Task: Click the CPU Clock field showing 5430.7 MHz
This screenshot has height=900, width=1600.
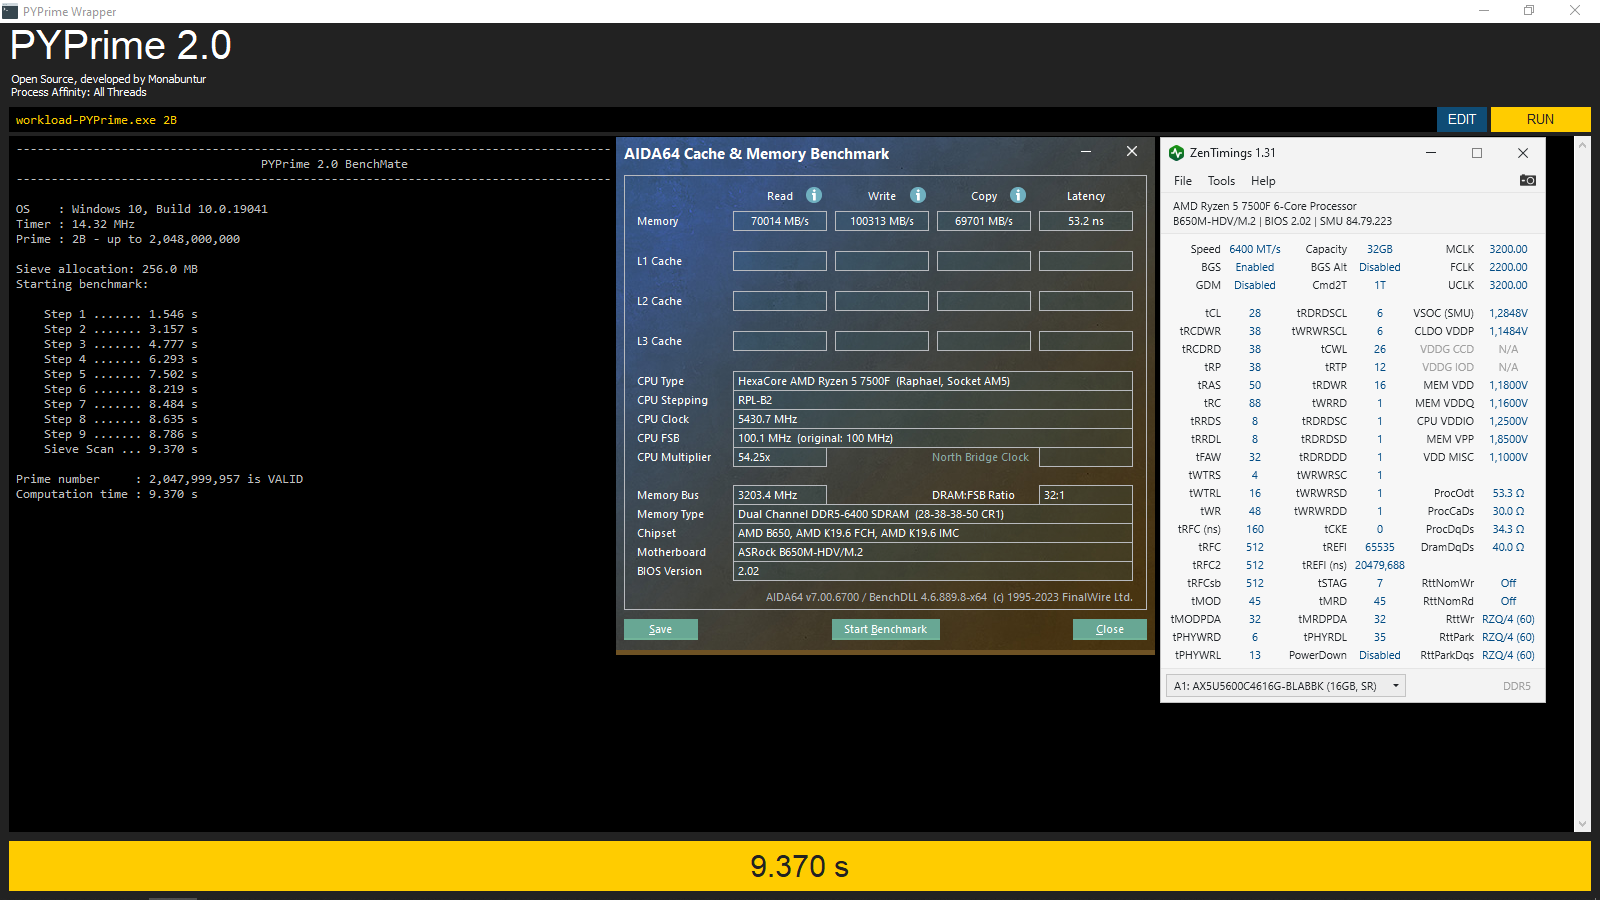Action: [x=933, y=419]
